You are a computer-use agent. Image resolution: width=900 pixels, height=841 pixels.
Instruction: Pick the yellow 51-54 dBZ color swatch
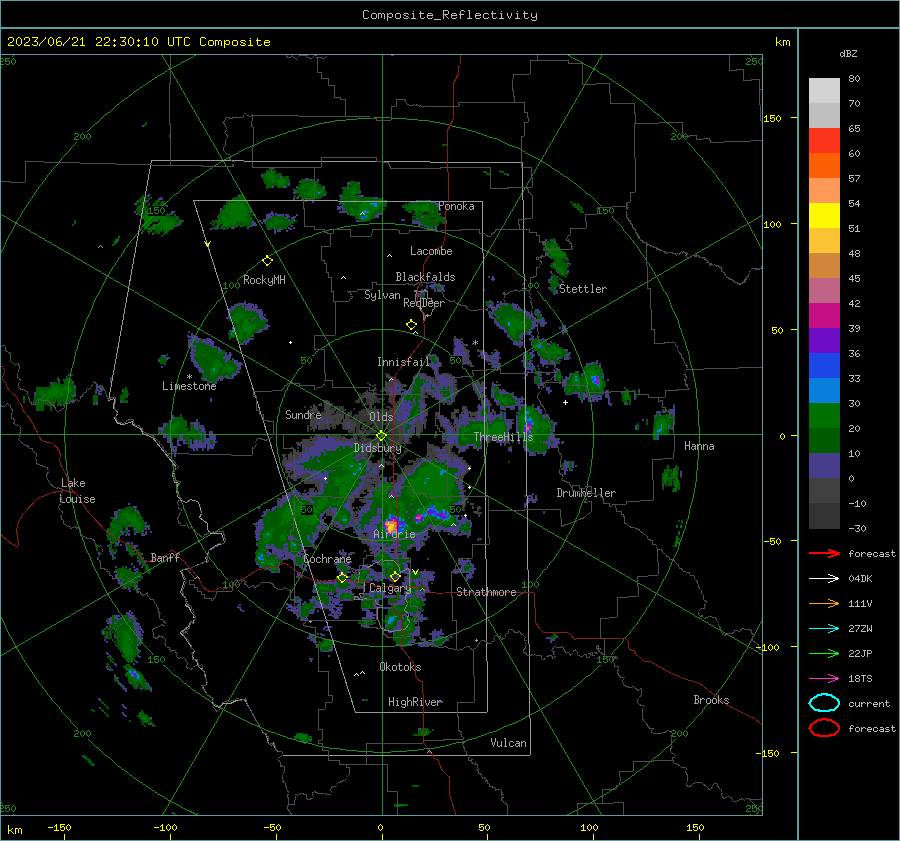click(824, 216)
